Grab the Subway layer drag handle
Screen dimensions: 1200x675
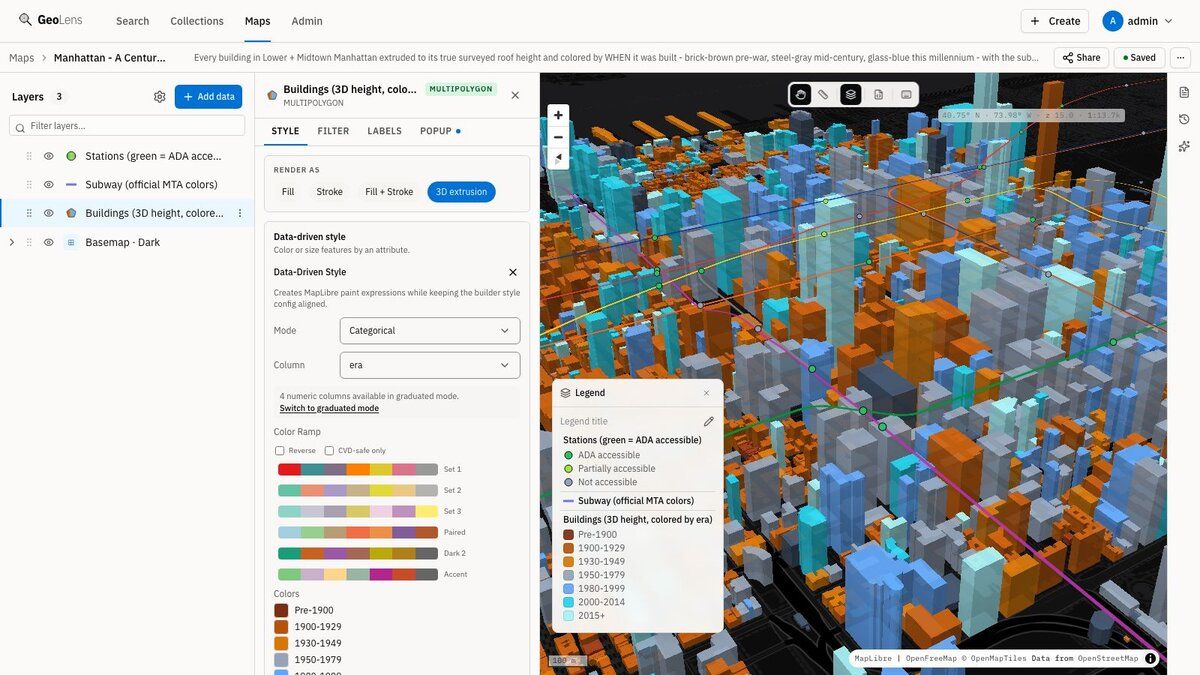[29, 185]
